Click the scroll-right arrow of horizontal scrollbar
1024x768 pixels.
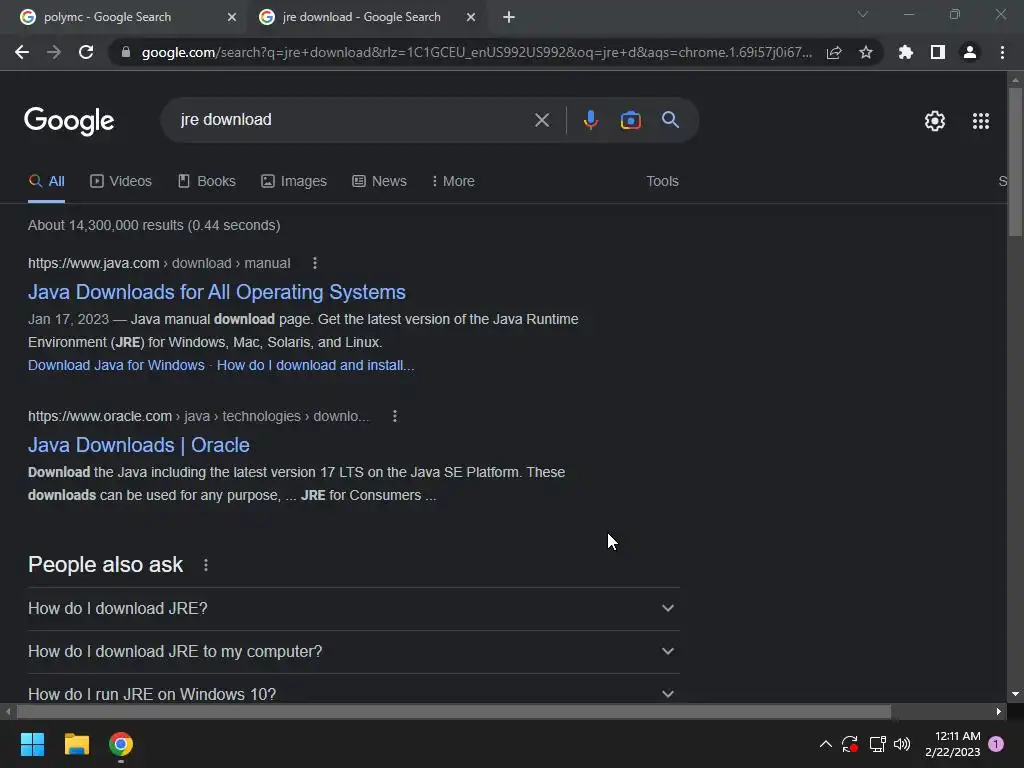[x=999, y=711]
